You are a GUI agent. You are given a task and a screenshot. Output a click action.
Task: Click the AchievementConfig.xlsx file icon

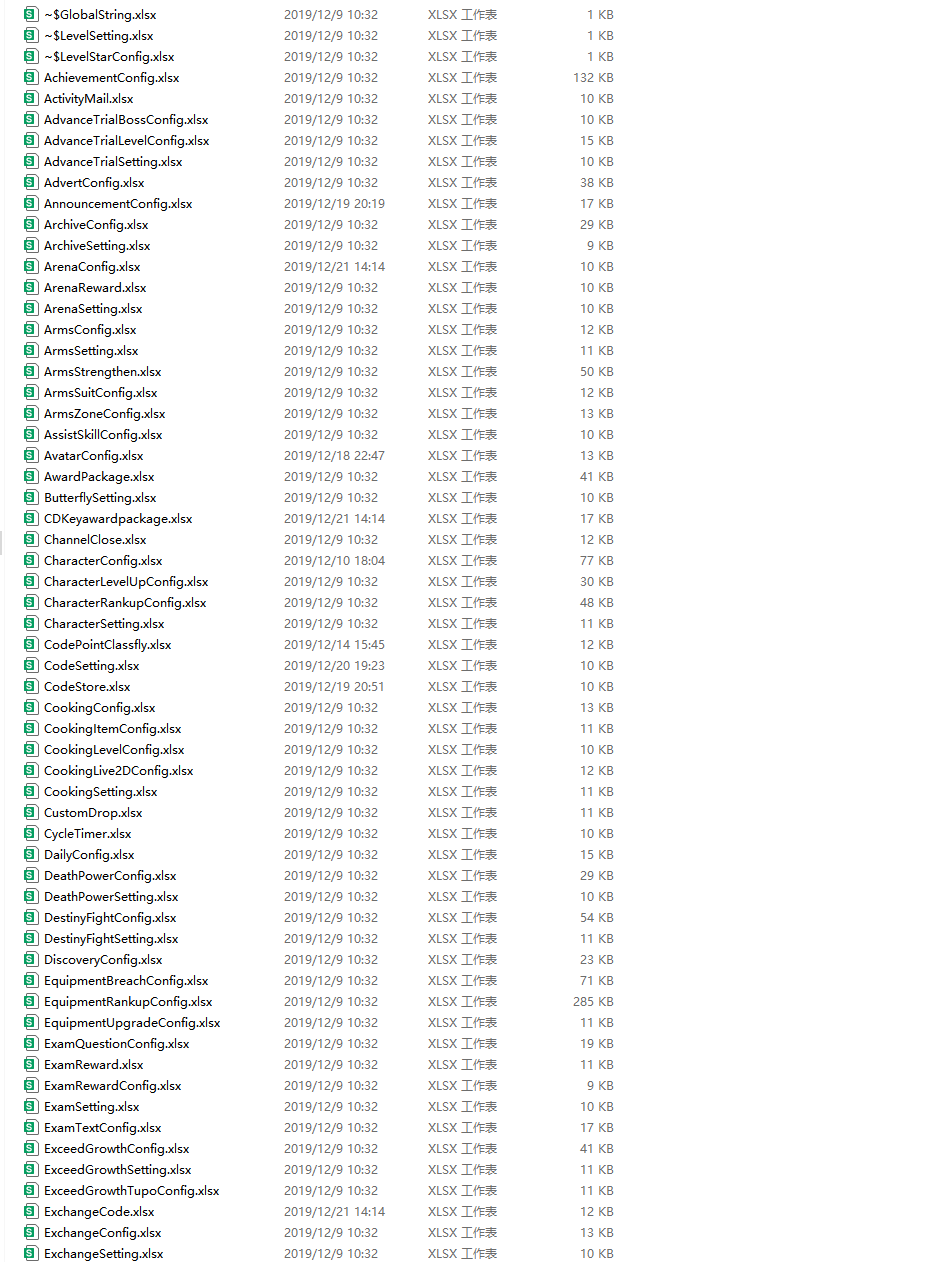[x=30, y=78]
